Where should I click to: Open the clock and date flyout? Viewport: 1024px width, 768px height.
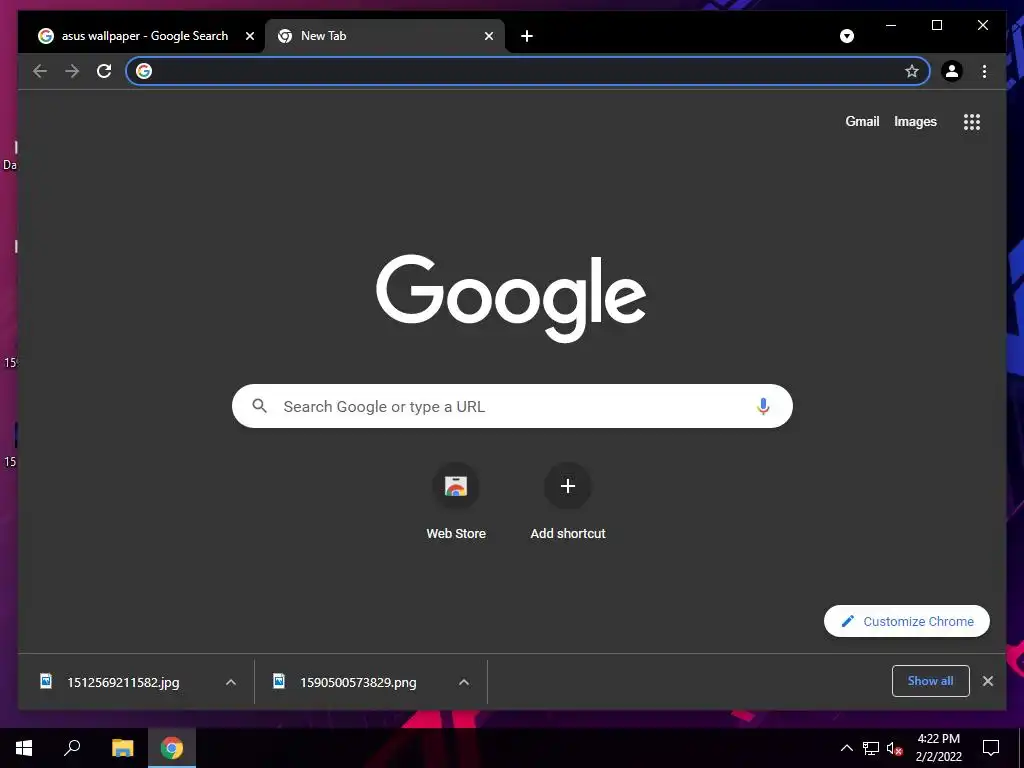coord(938,748)
